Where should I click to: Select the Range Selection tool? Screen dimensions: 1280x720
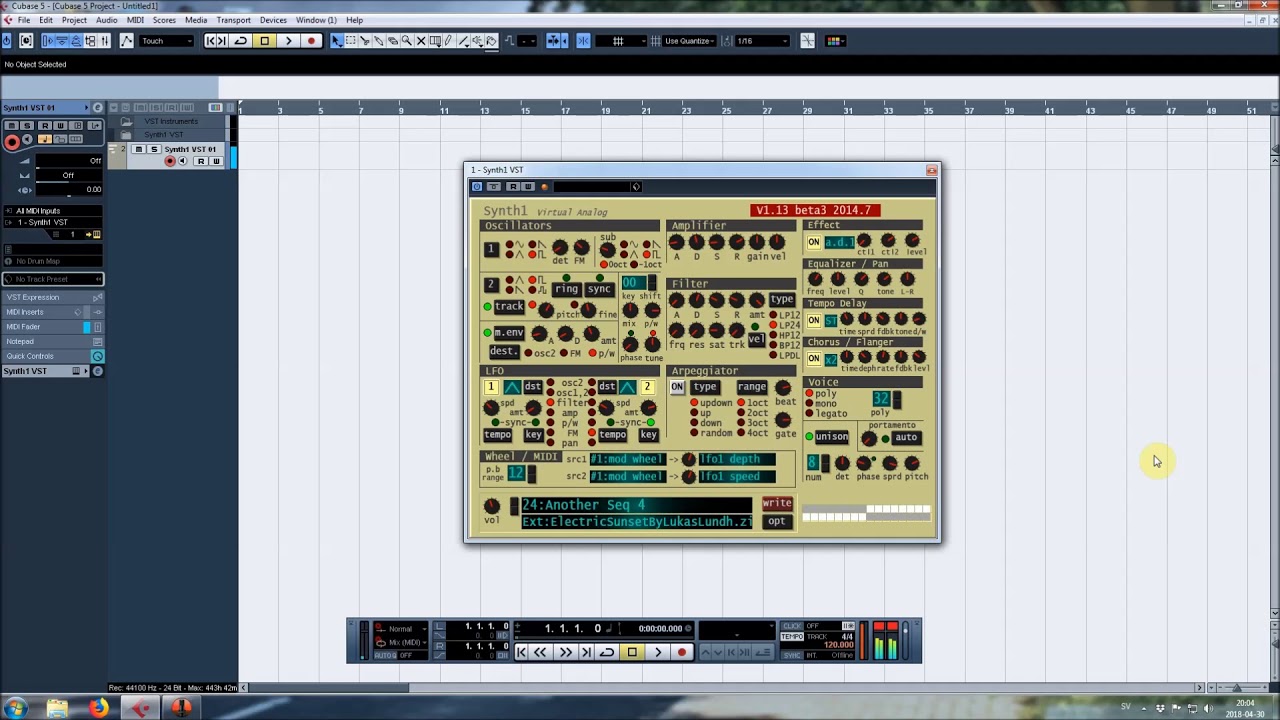[x=350, y=41]
